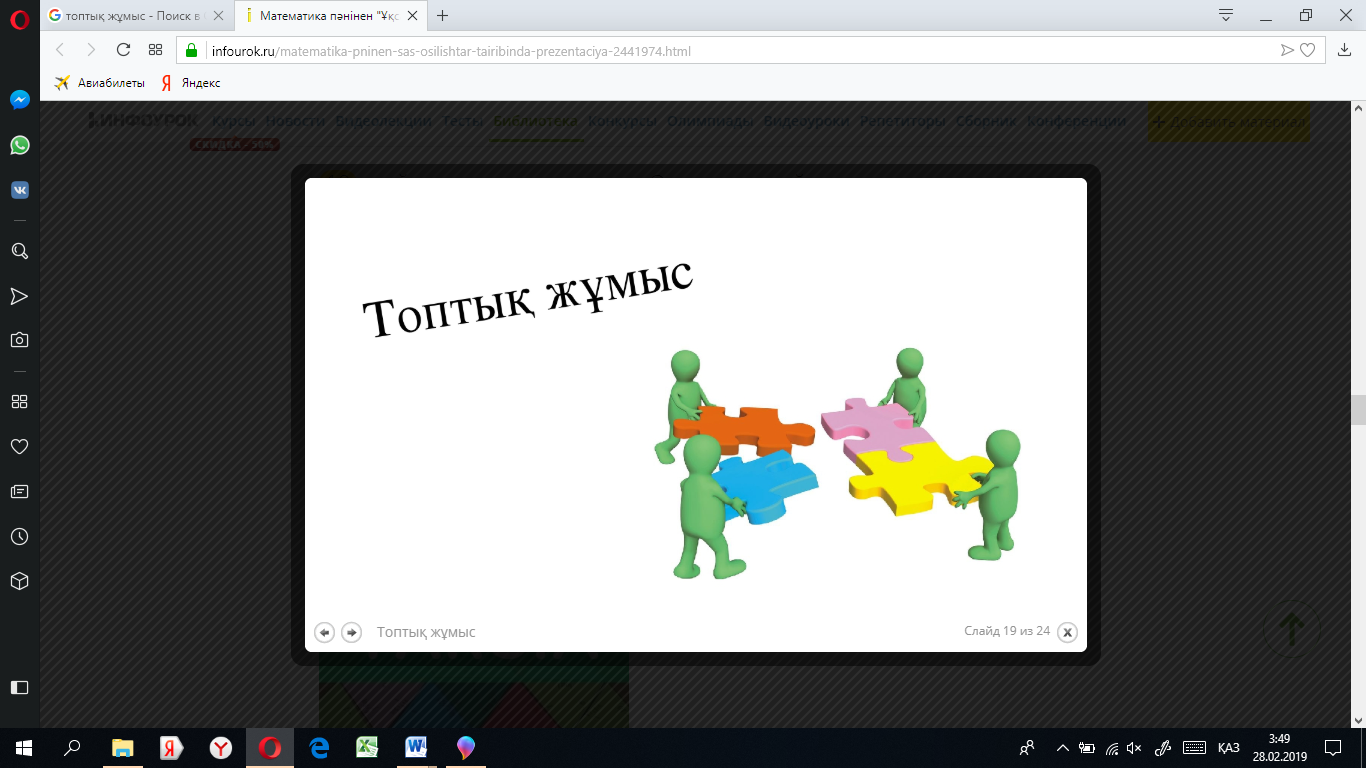Open WhatsApp in the Opera sidebar

[19, 145]
